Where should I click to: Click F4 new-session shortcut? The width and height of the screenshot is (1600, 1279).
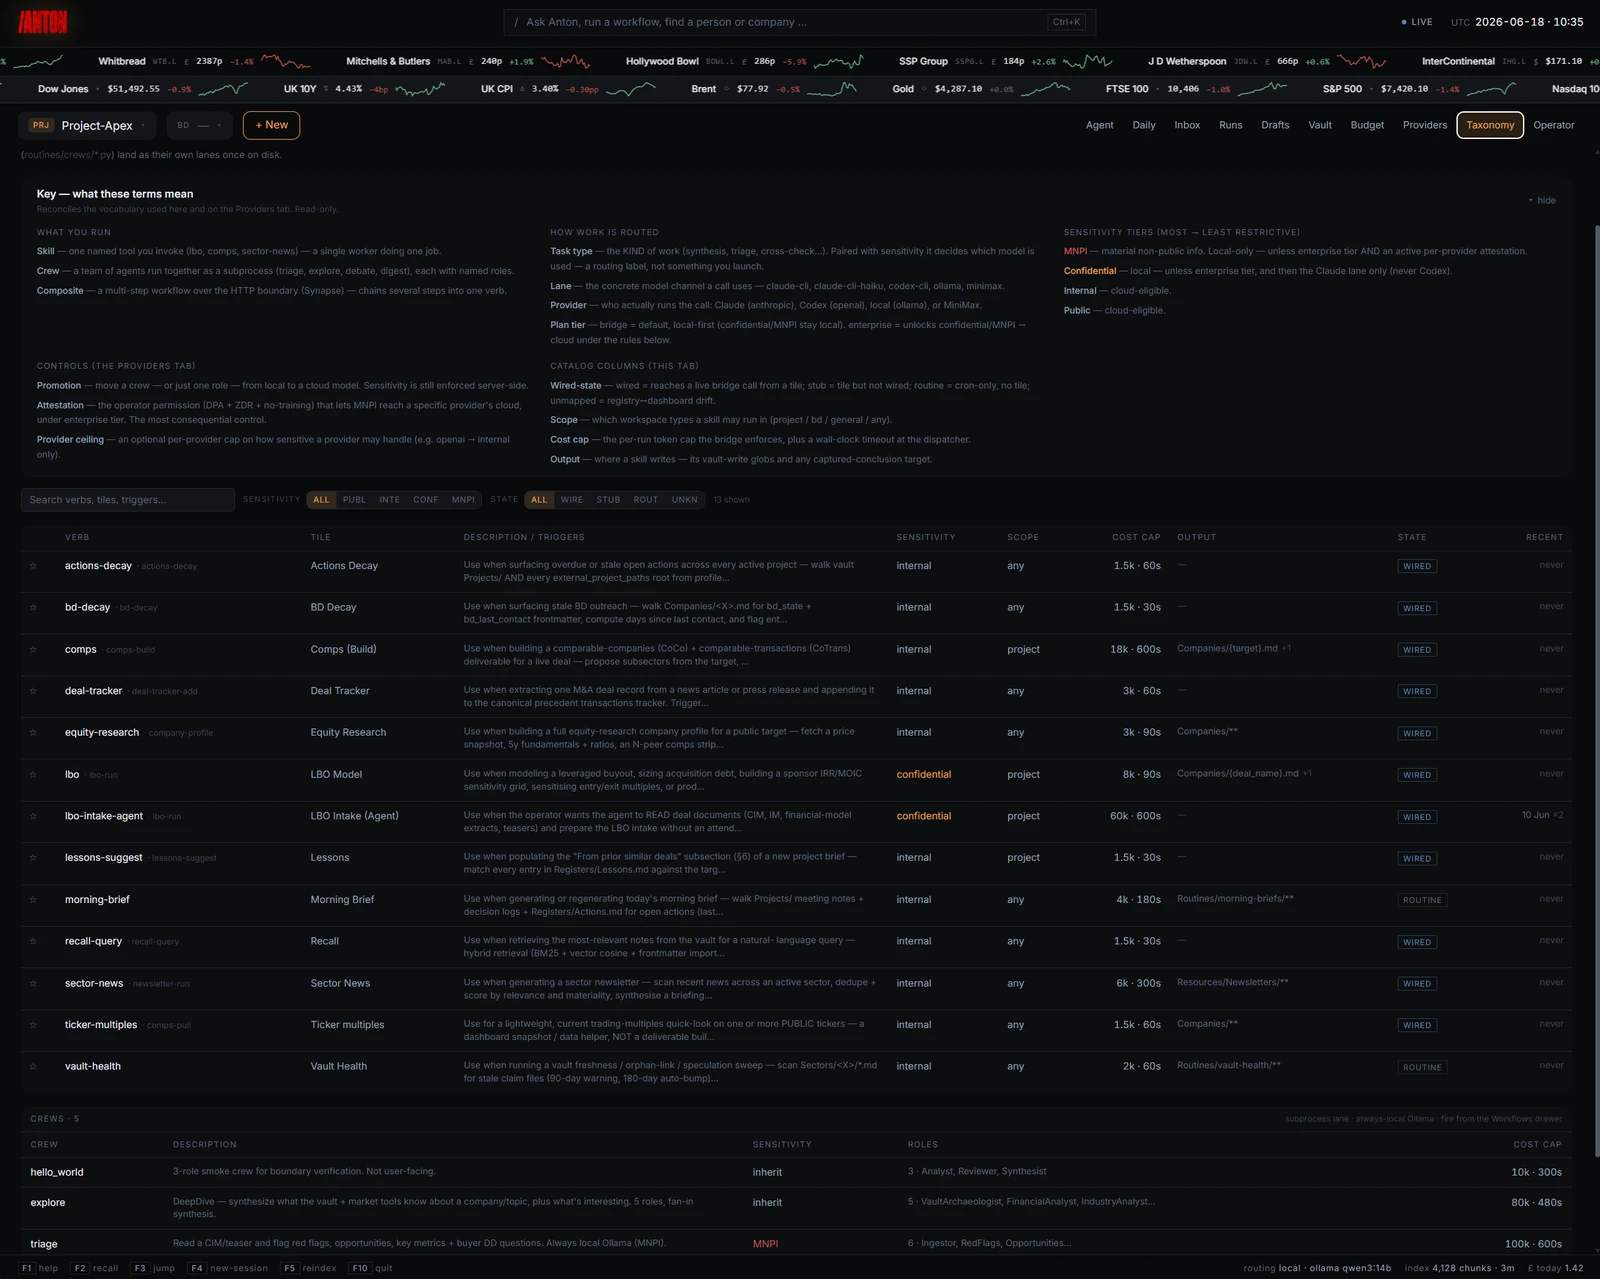[229, 1268]
